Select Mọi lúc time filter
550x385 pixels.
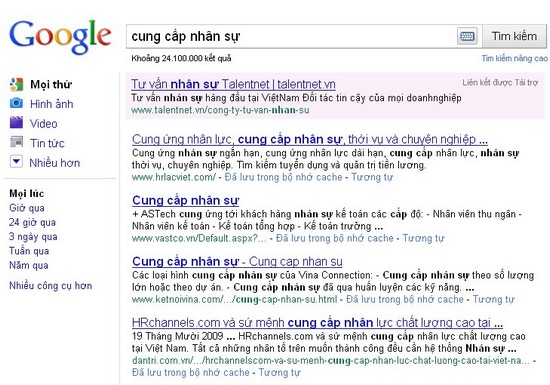coord(27,194)
